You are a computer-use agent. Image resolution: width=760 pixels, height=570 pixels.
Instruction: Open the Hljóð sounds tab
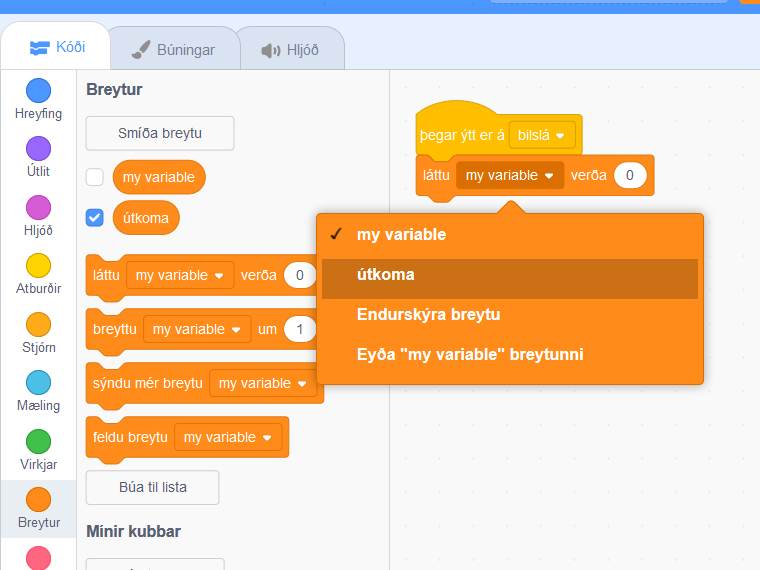[x=289, y=49]
